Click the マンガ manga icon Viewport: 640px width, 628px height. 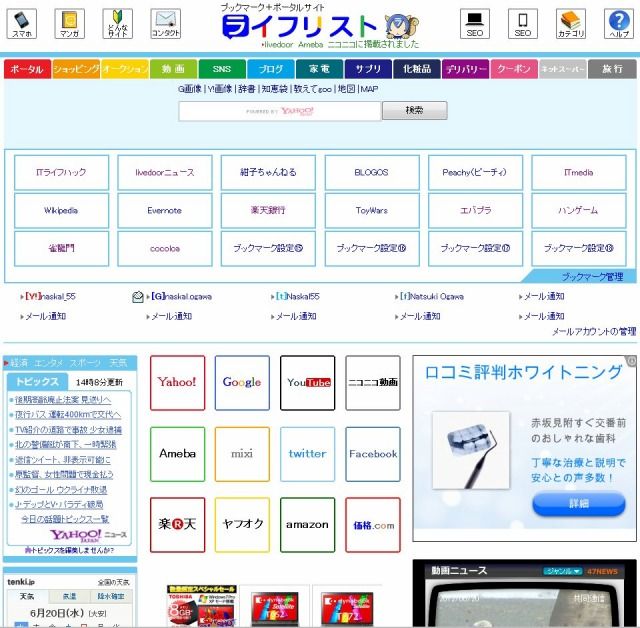pos(69,24)
